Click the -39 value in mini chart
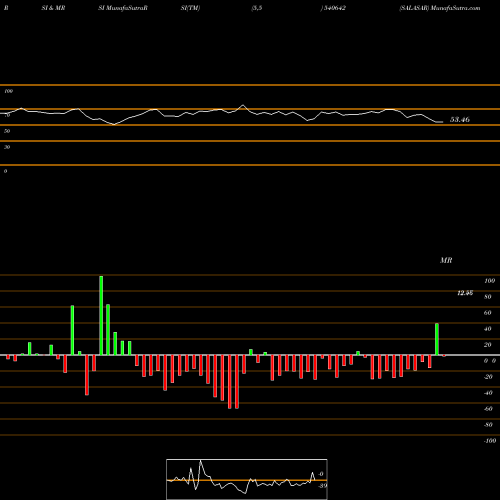 click(322, 485)
